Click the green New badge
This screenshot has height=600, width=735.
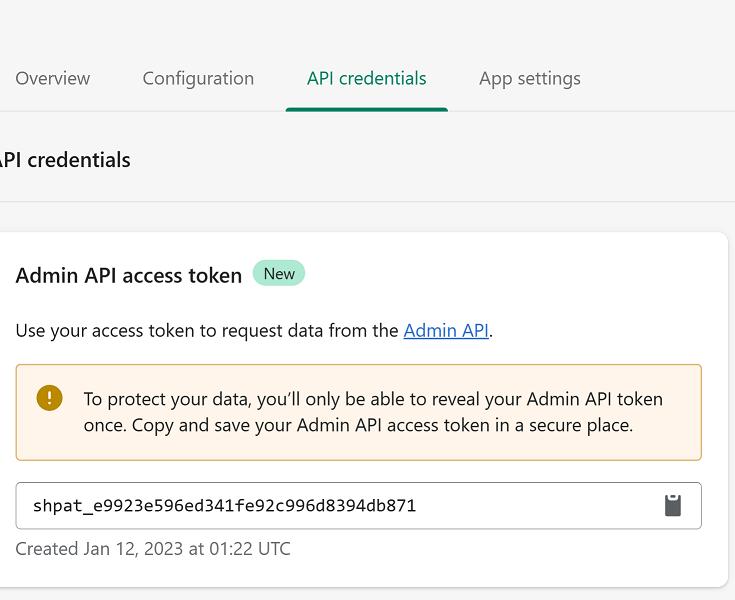tap(279, 274)
